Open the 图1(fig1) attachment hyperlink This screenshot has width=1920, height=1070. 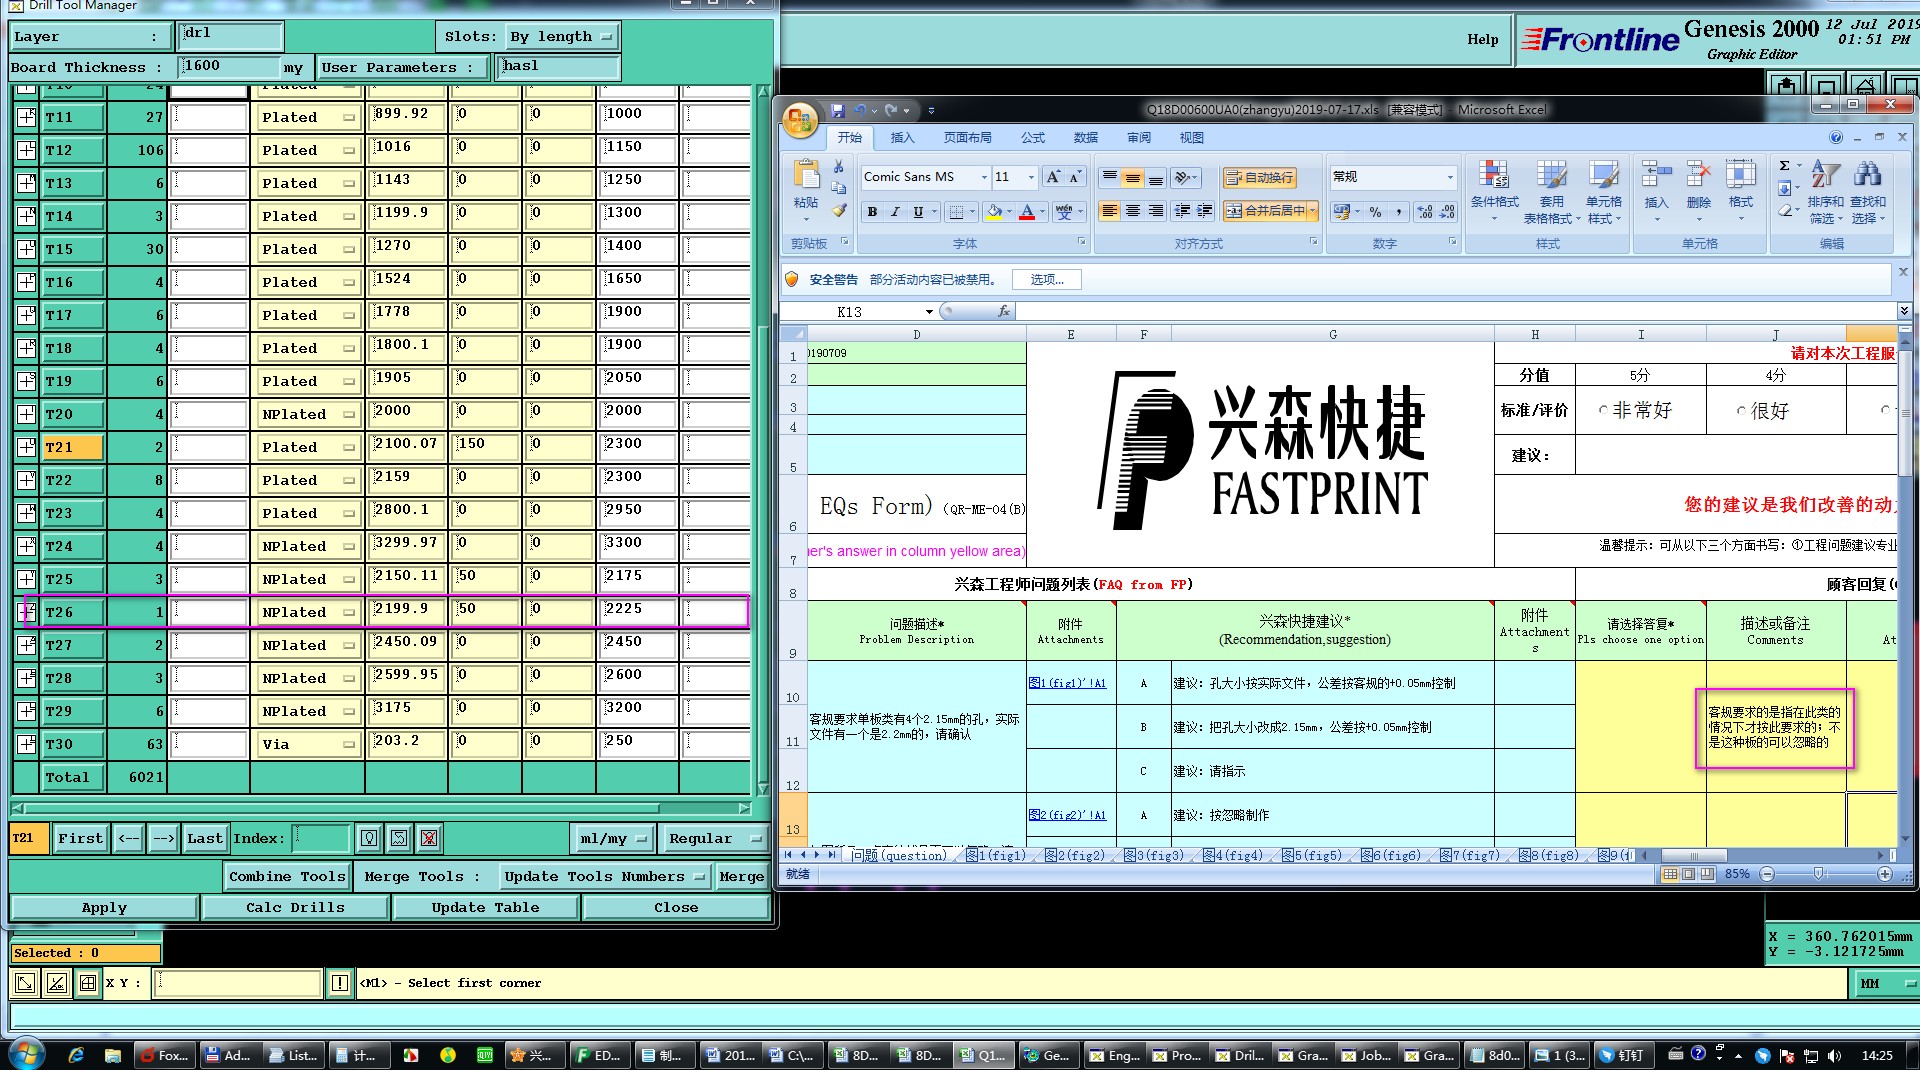(1067, 683)
